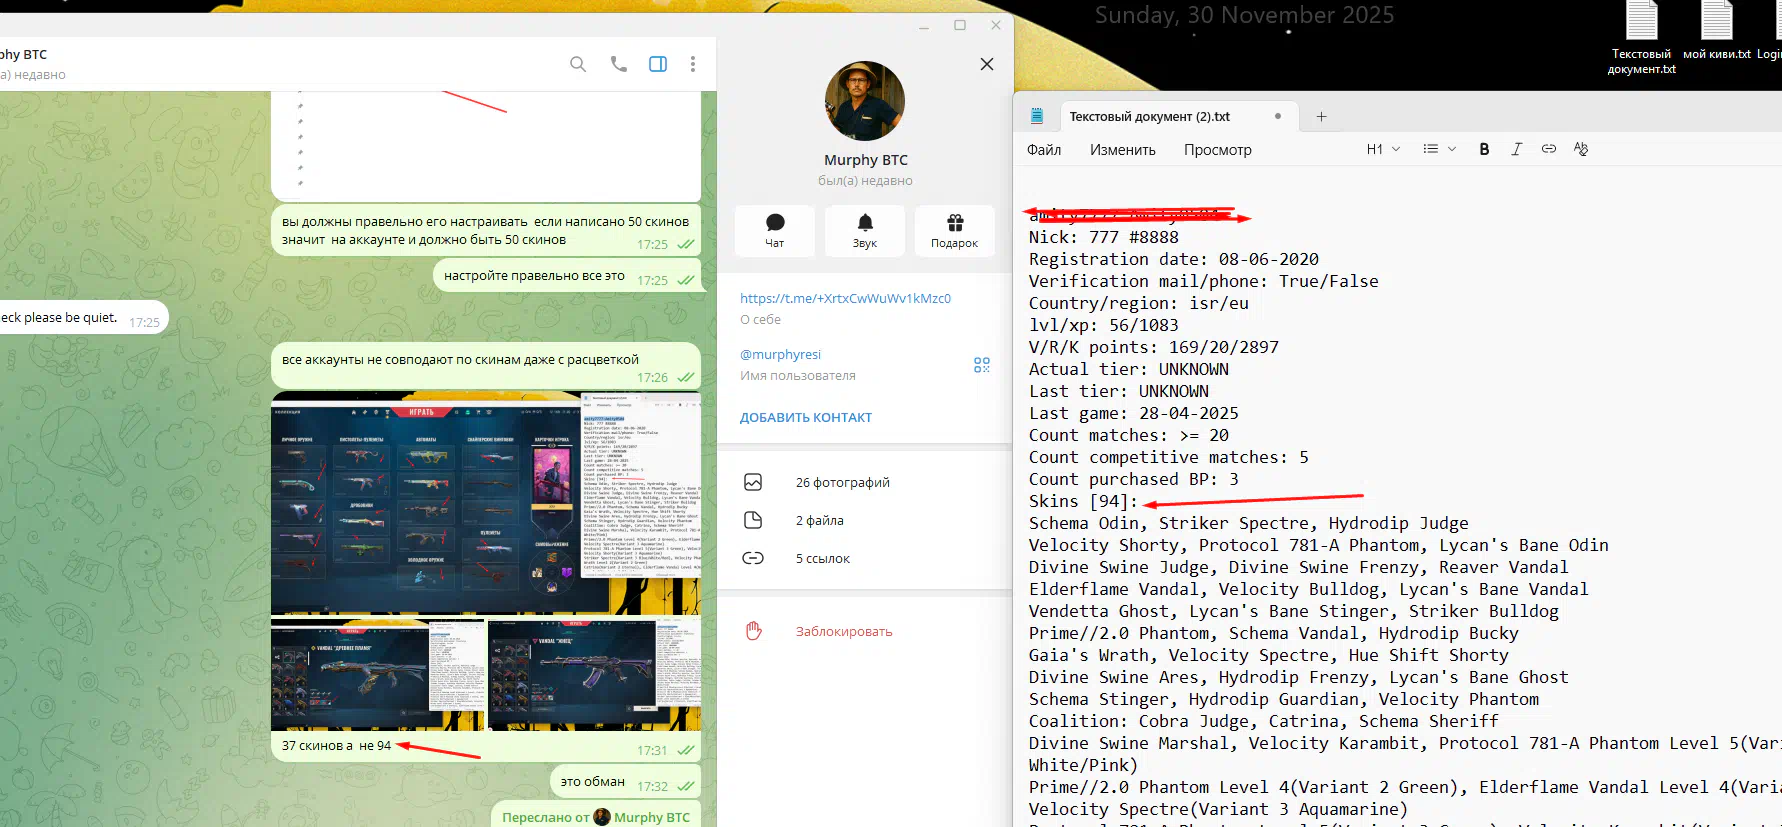Image resolution: width=1782 pixels, height=827 pixels.
Task: Close the Murphy BTC profile panel
Action: [x=987, y=64]
